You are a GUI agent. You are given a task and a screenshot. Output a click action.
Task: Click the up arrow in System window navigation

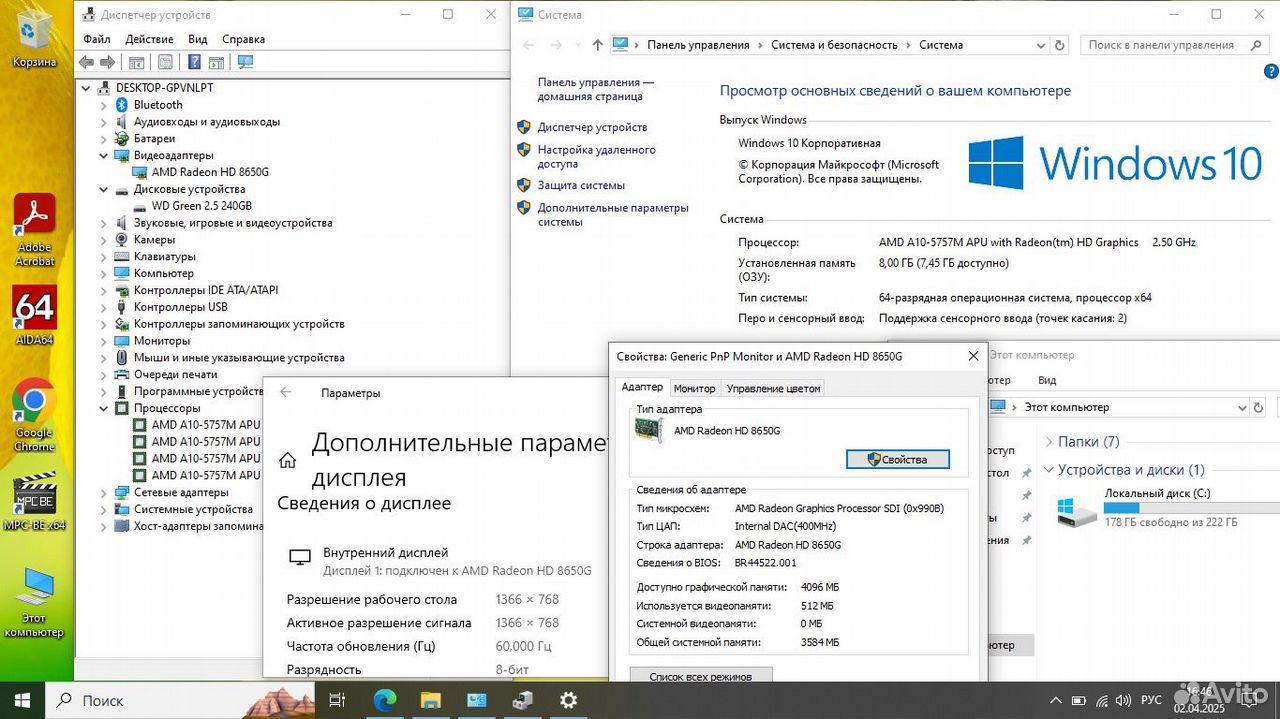click(598, 45)
